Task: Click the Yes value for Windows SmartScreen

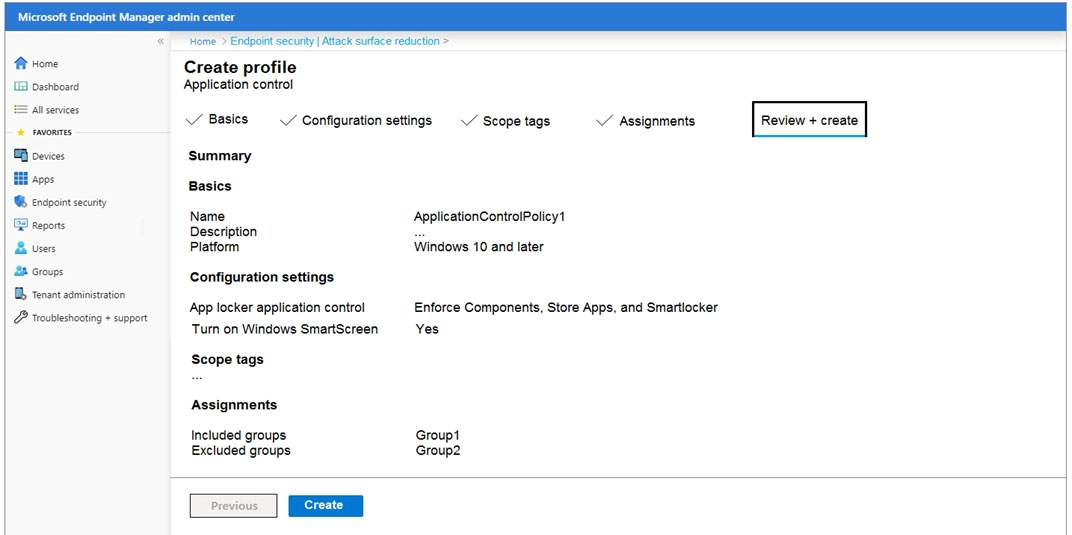Action: [427, 329]
